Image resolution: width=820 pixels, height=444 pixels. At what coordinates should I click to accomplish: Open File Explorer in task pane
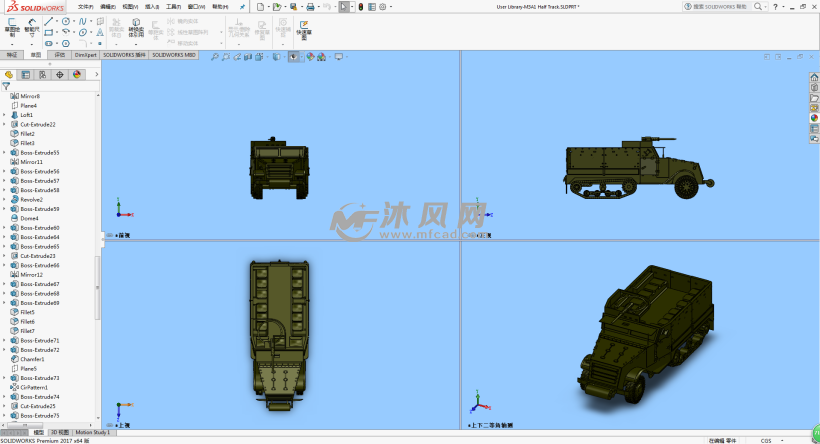814,98
